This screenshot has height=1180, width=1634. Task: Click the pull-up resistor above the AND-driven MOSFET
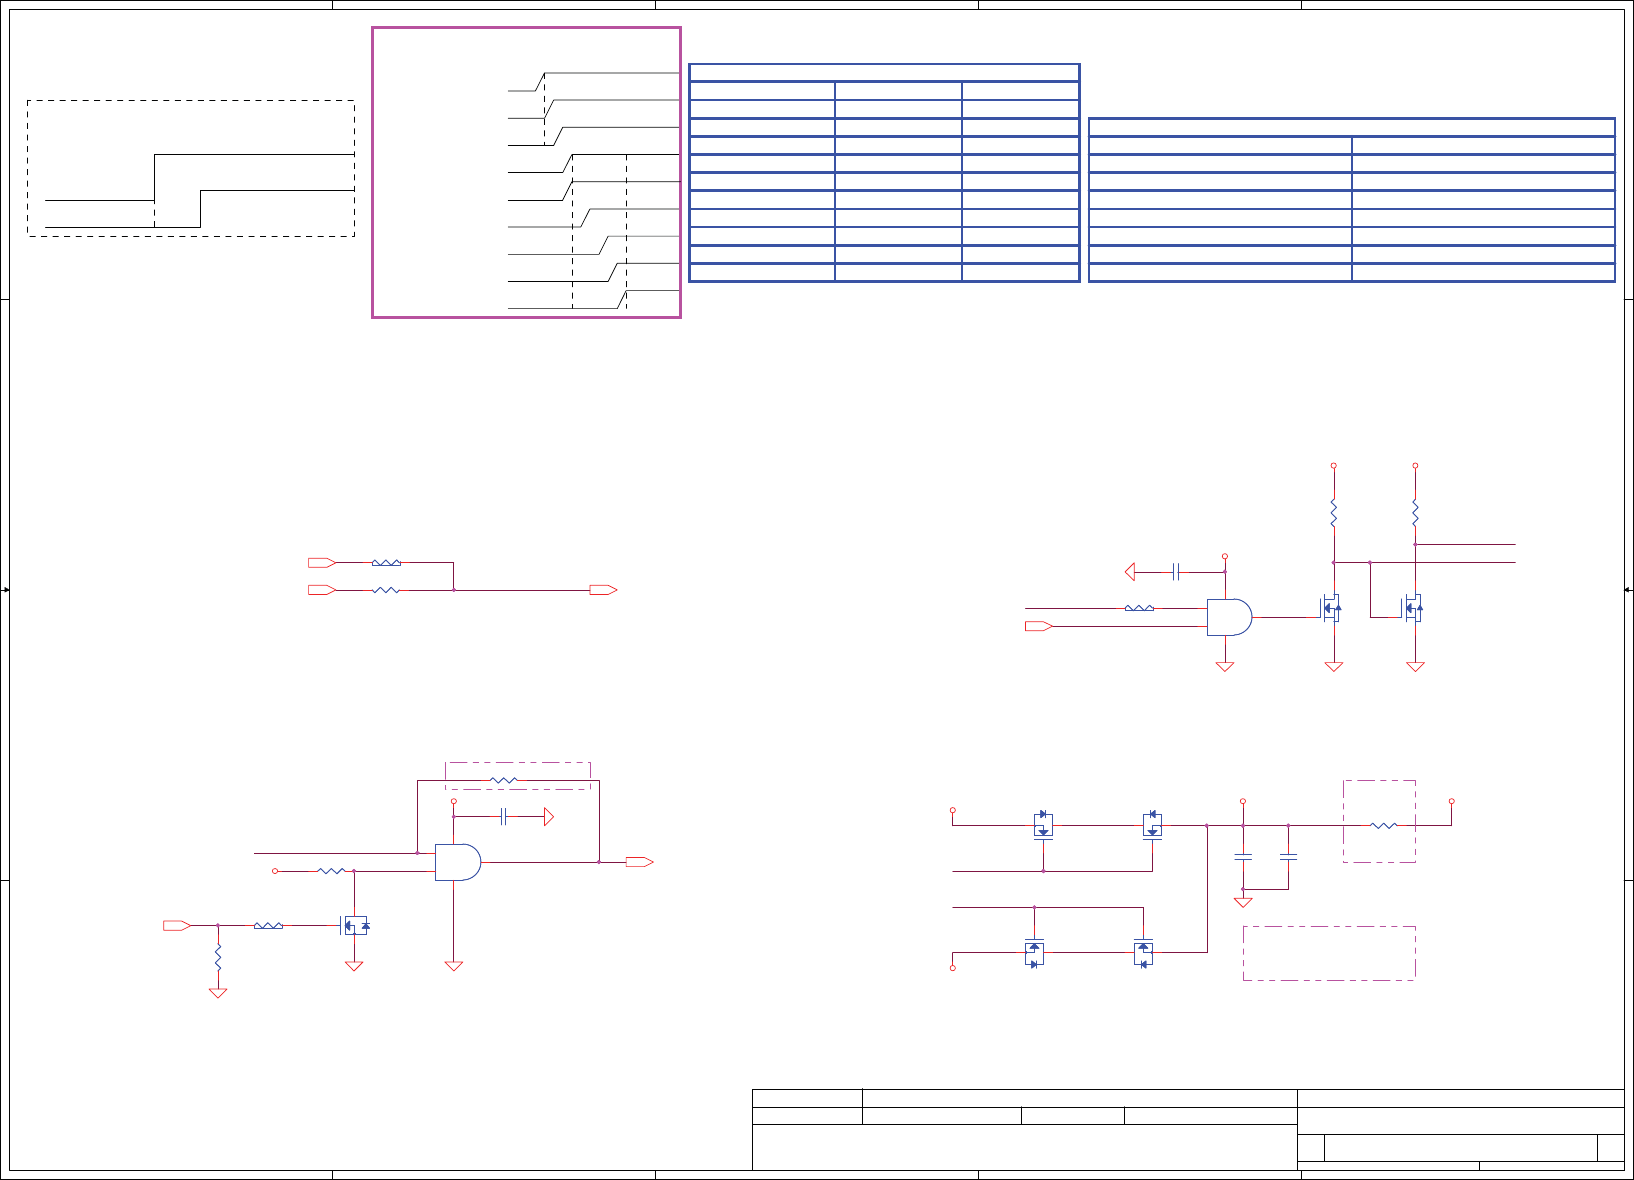pyautogui.click(x=1334, y=513)
